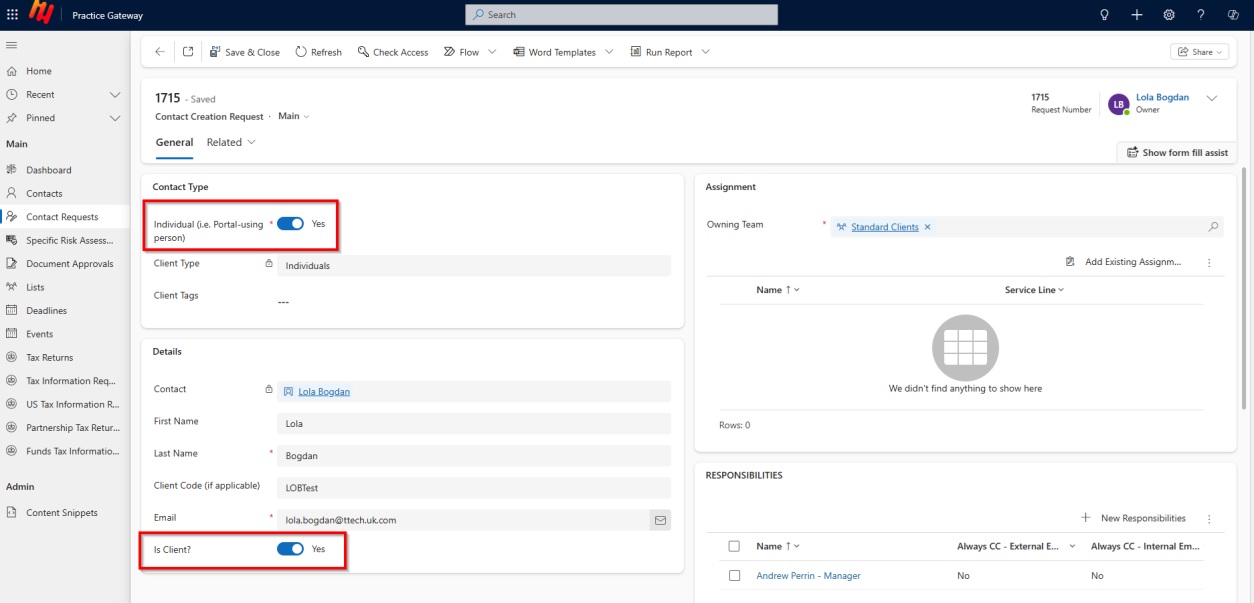The height and width of the screenshot is (603, 1254).
Task: Click Add Existing Assignment button
Action: (1124, 262)
